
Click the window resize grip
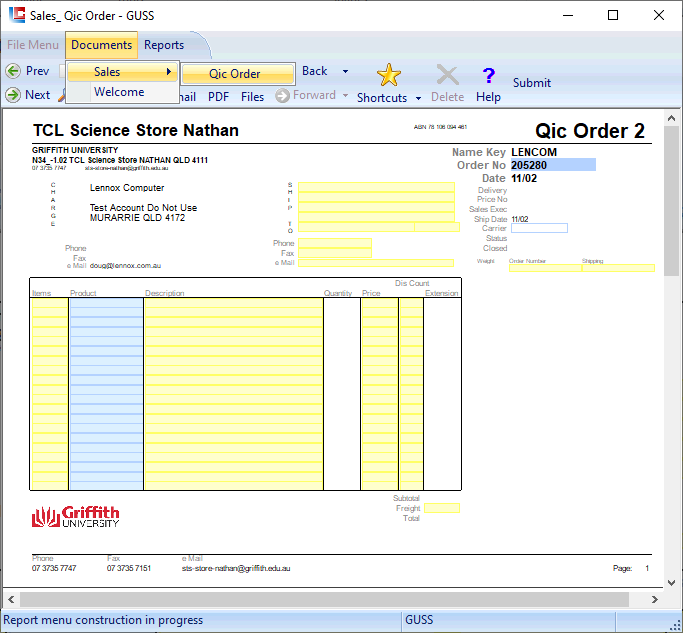coord(676,626)
